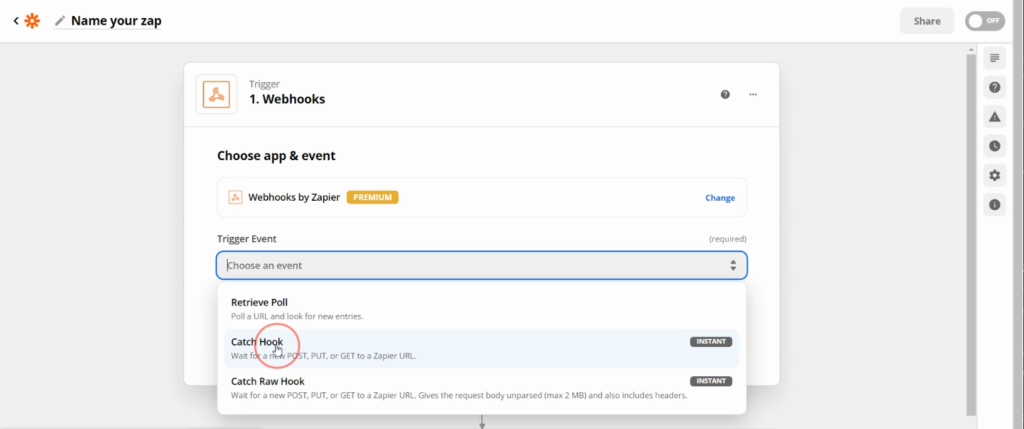Click the 'Choose app & event' heading
Screen dimensions: 1024x429
click(x=276, y=156)
